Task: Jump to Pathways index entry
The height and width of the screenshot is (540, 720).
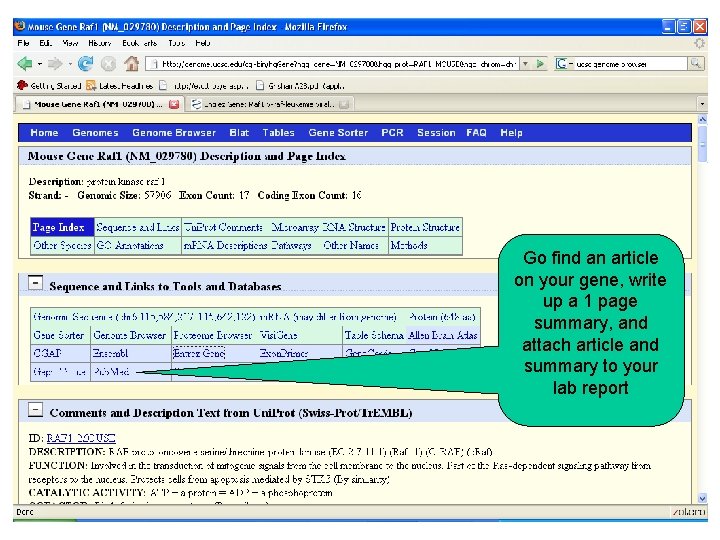Action: point(291,245)
